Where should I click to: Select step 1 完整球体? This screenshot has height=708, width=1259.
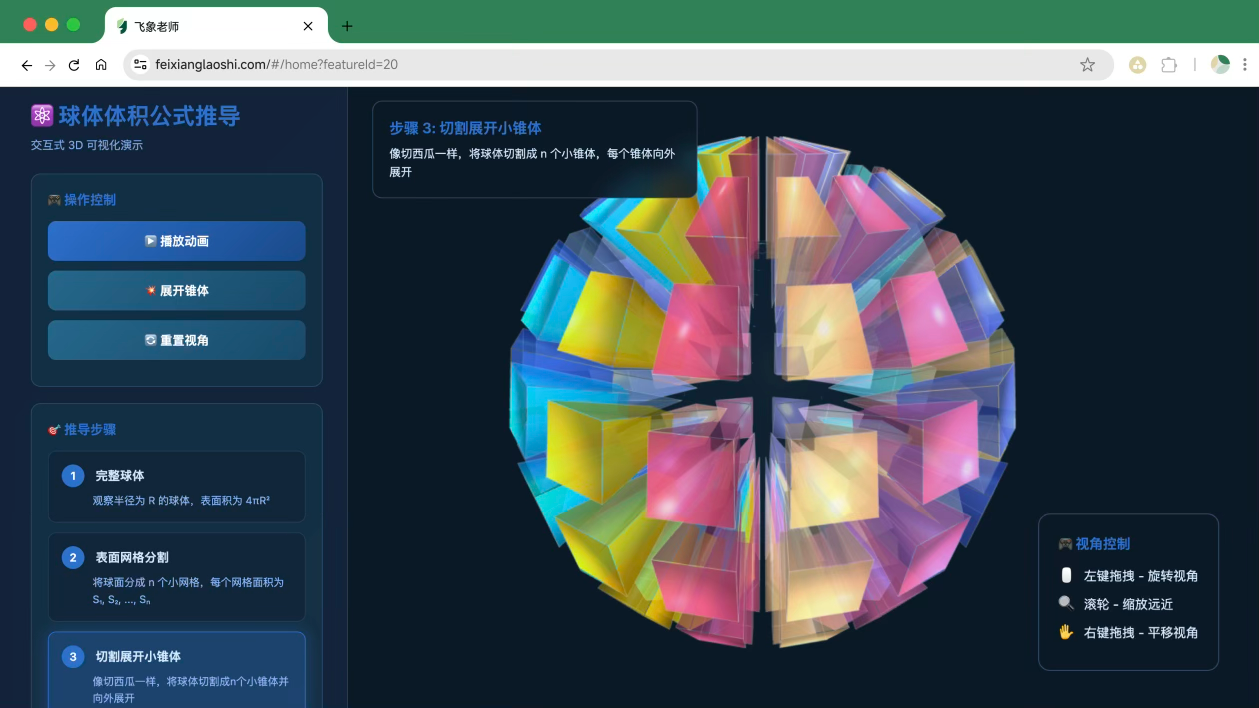click(176, 486)
